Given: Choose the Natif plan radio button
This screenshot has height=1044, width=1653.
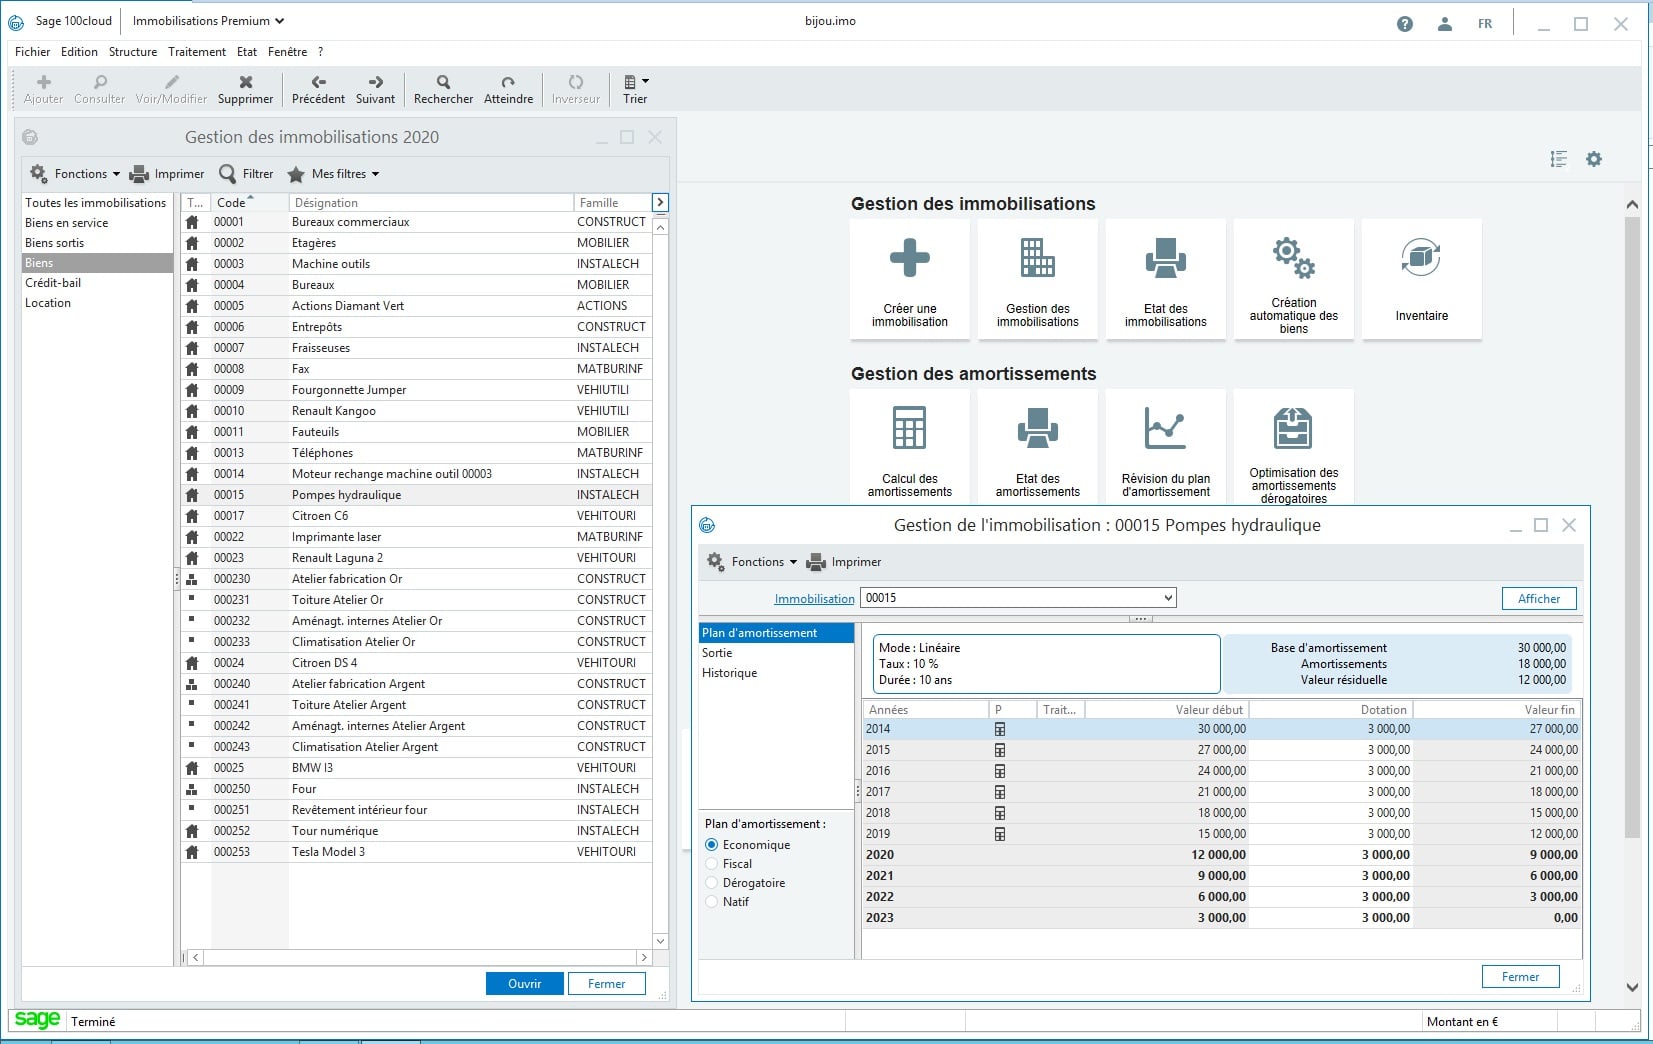Looking at the screenshot, I should coord(712,902).
